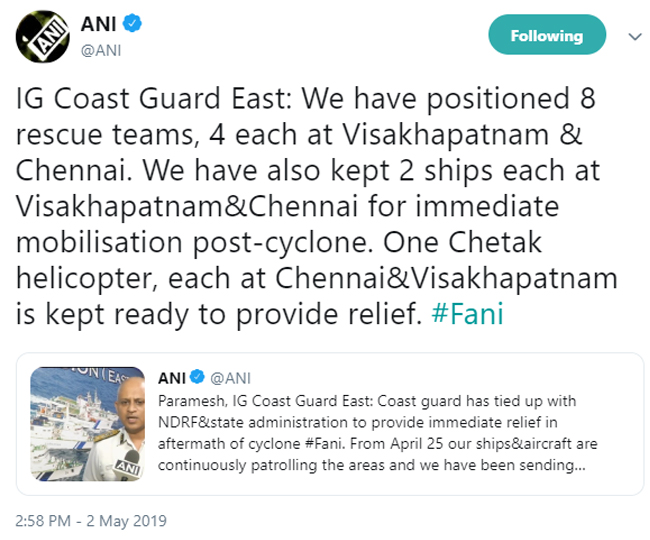The height and width of the screenshot is (540, 650).
Task: Click the @ANI handle in the quoted tweet
Action: 230,378
